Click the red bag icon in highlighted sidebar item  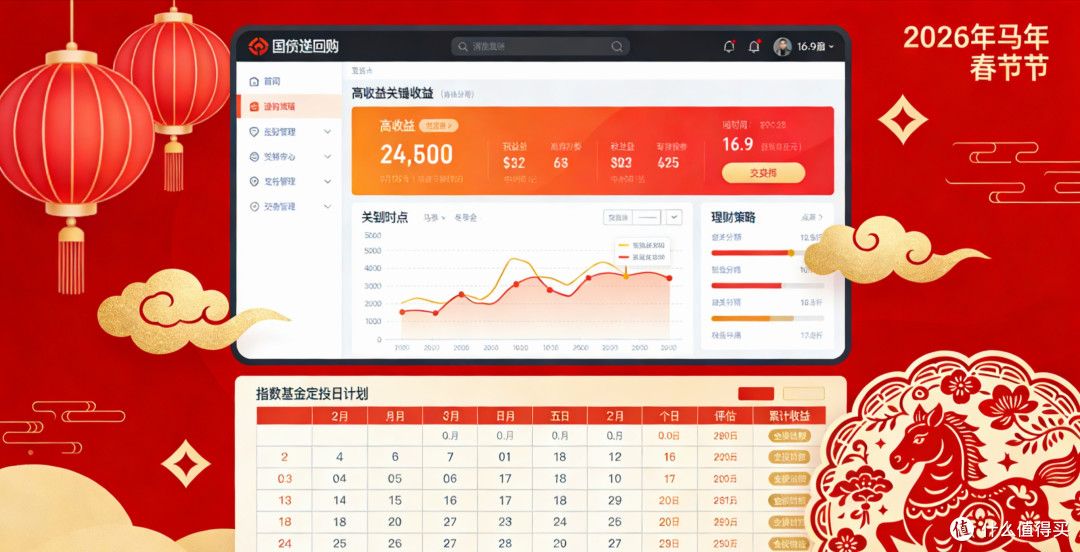pos(254,107)
